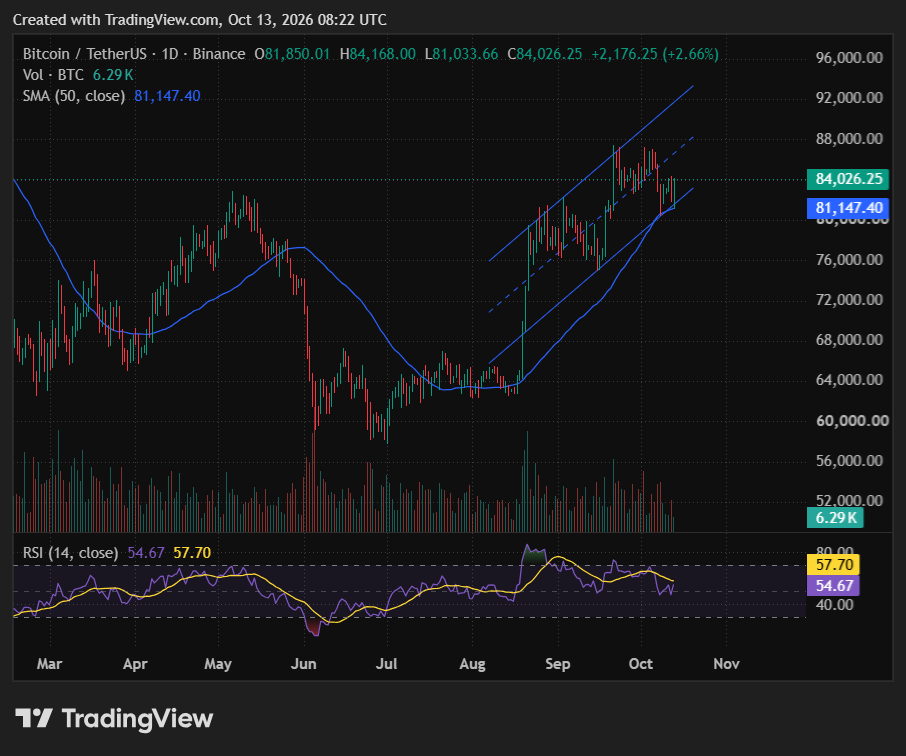Screen dimensions: 906x756
Task: Click the Aug label on time axis
Action: click(472, 664)
